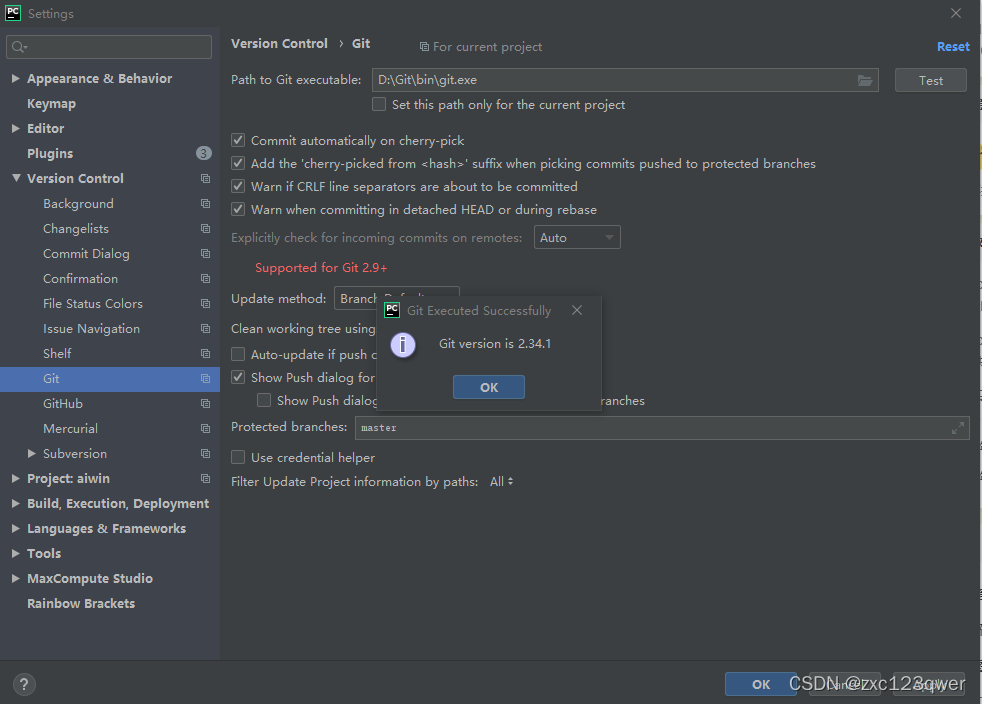Enable 'Auto-update if push' checkbox
The height and width of the screenshot is (704, 982).
point(238,354)
